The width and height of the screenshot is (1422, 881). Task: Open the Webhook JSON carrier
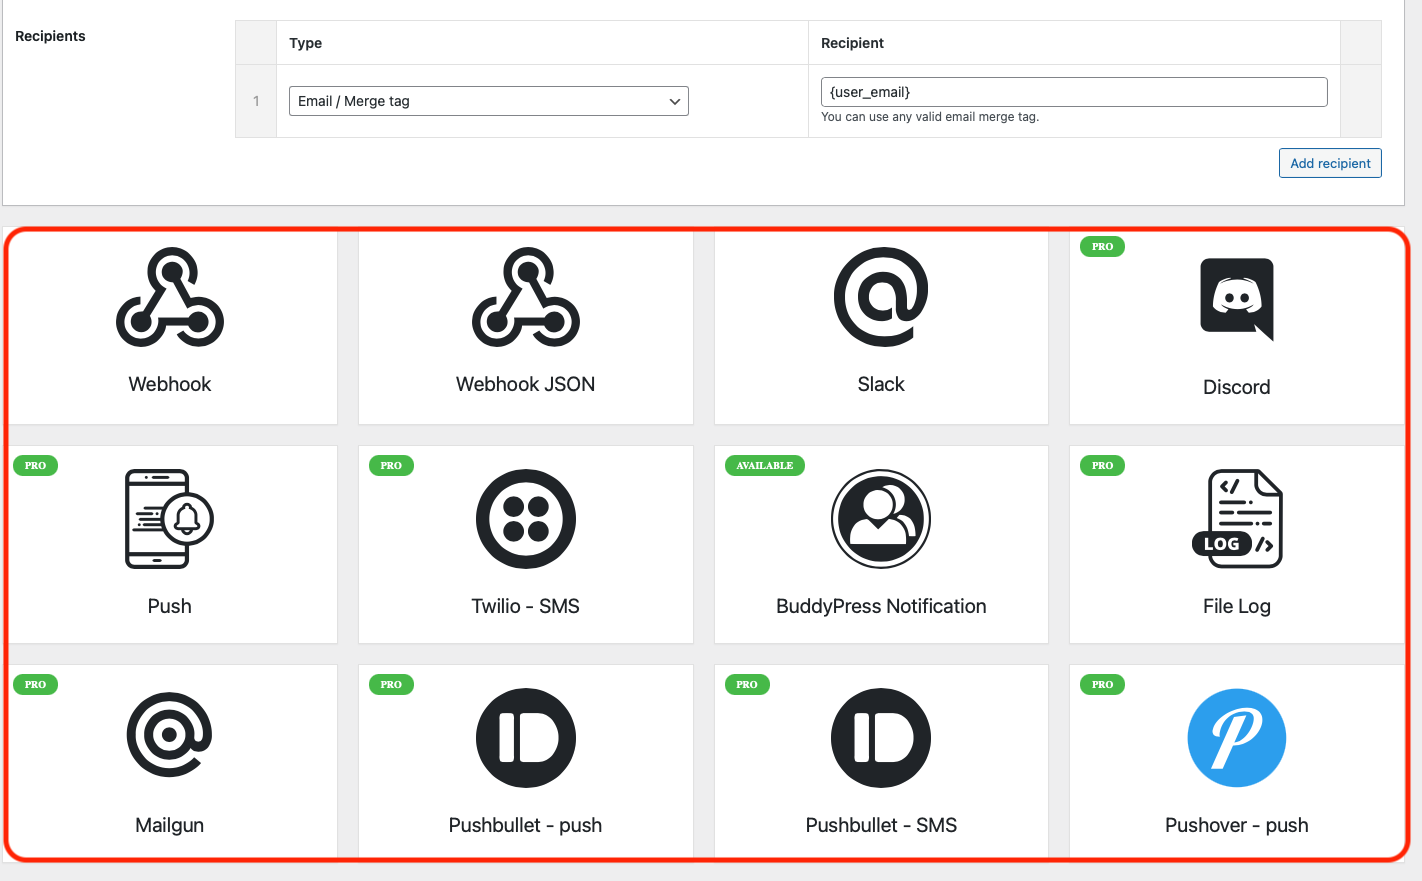525,297
